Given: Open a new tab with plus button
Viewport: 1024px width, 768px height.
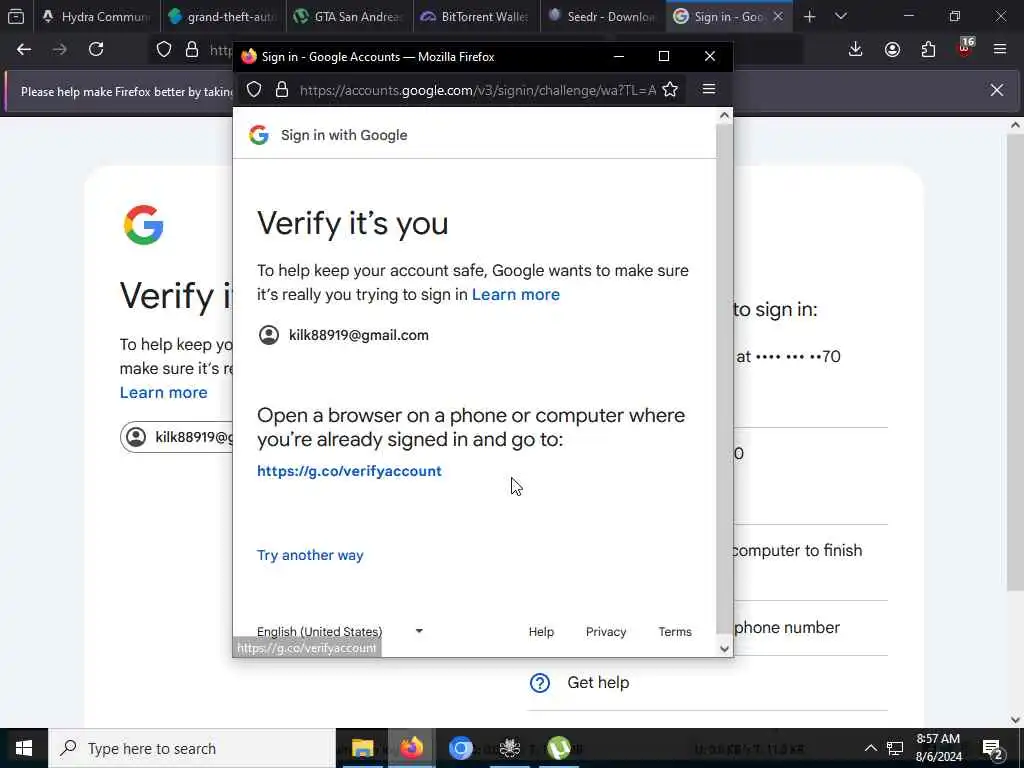Looking at the screenshot, I should [x=810, y=17].
